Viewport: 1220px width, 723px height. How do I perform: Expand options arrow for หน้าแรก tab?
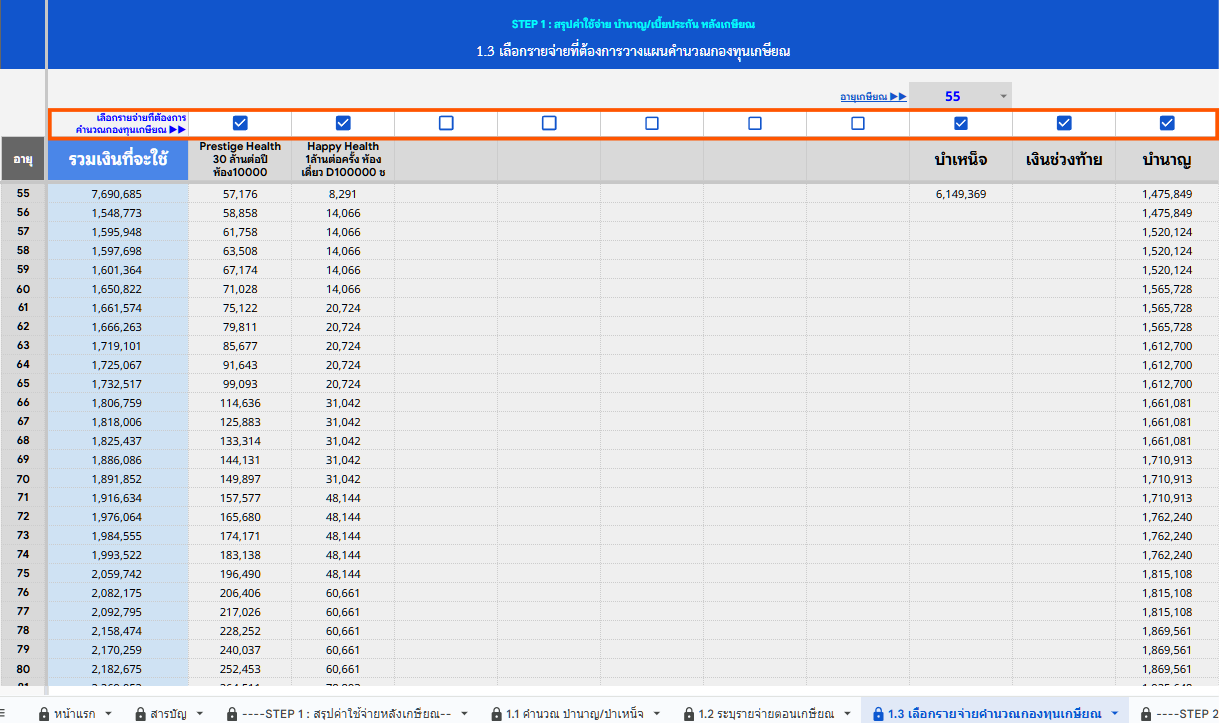(x=108, y=714)
